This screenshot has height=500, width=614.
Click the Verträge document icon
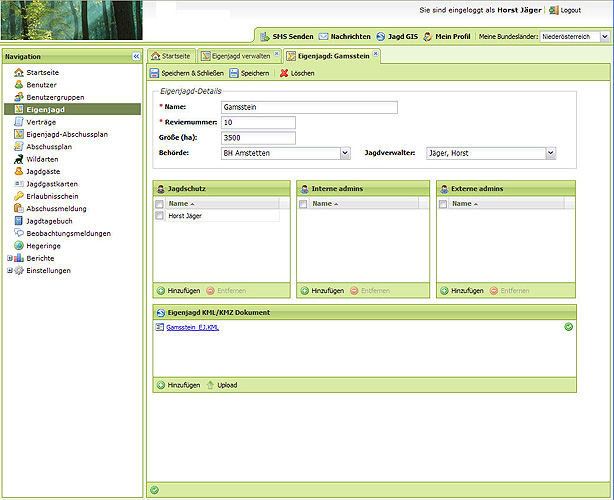tap(19, 122)
